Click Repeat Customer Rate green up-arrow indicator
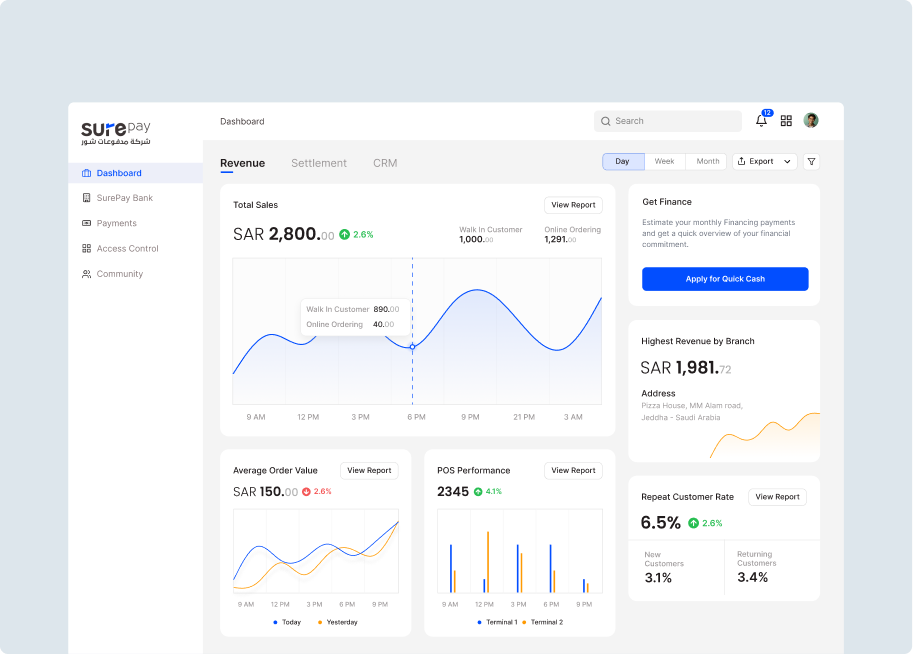Image resolution: width=913 pixels, height=655 pixels. click(x=693, y=523)
